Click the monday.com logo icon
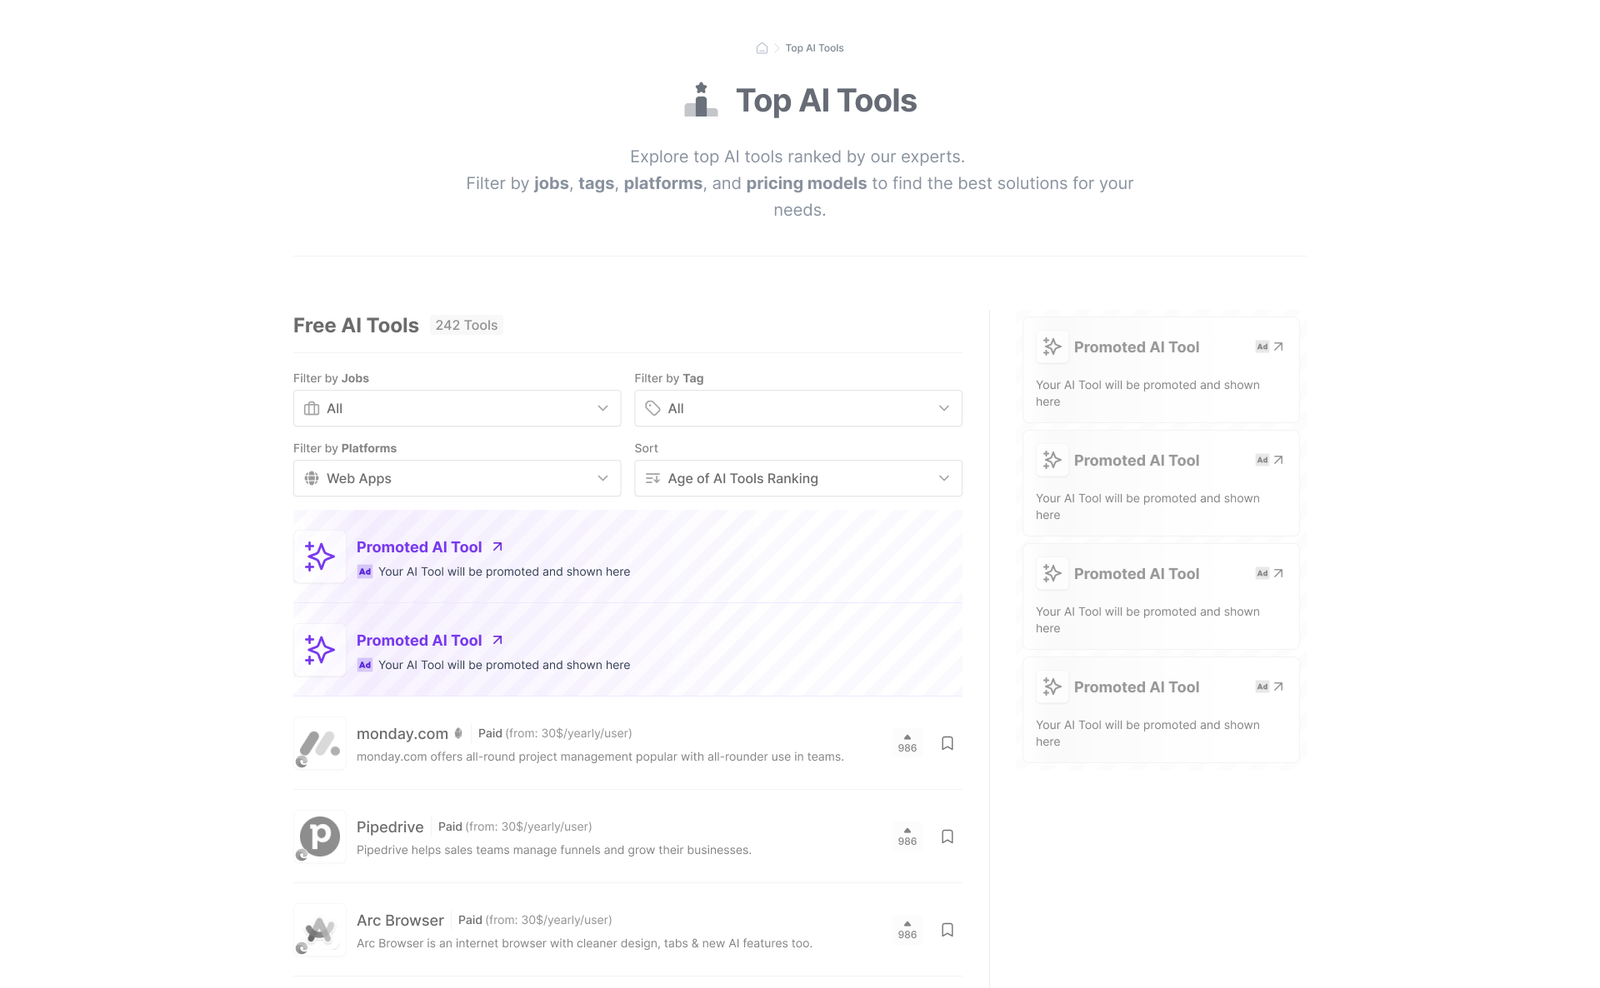The height and width of the screenshot is (988, 1600). (320, 743)
